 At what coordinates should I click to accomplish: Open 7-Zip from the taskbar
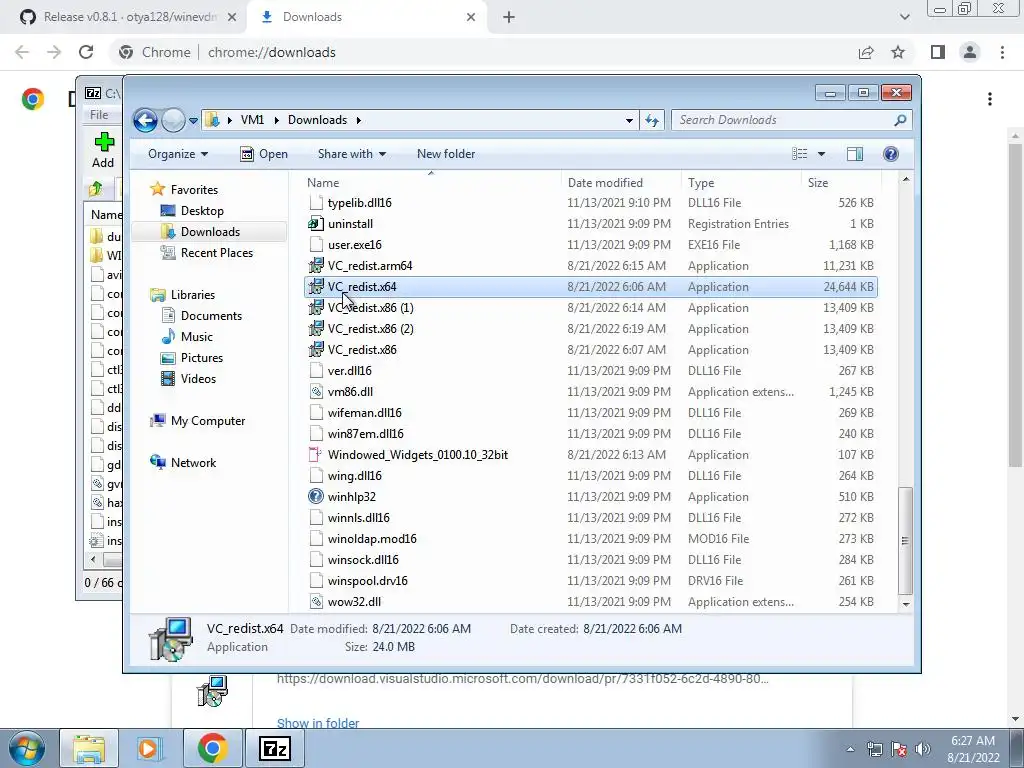point(274,748)
